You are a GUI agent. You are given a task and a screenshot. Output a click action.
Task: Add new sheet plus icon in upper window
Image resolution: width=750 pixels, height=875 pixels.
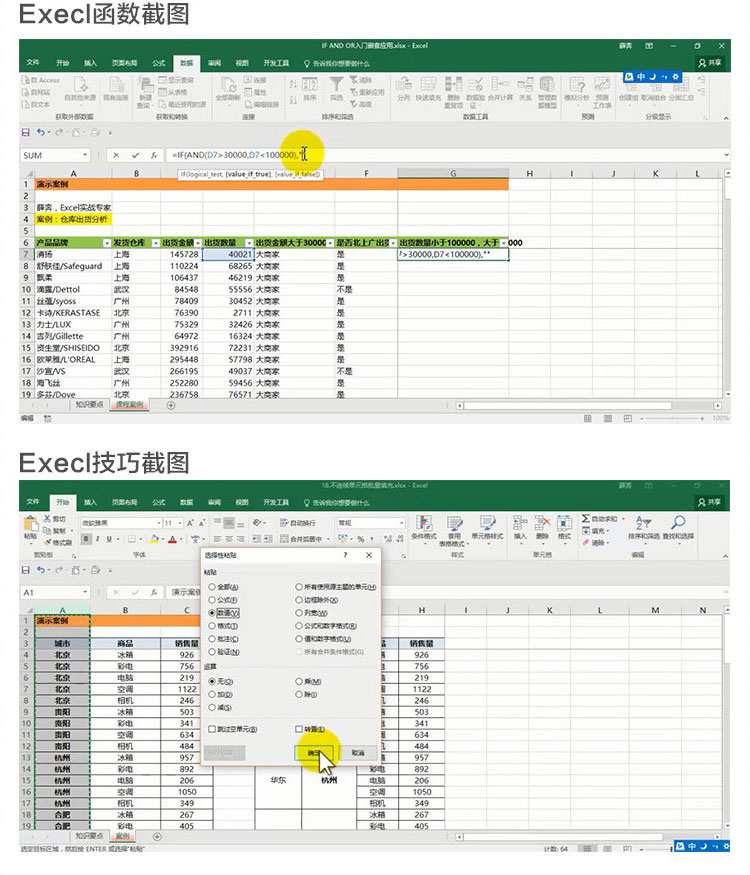point(171,405)
